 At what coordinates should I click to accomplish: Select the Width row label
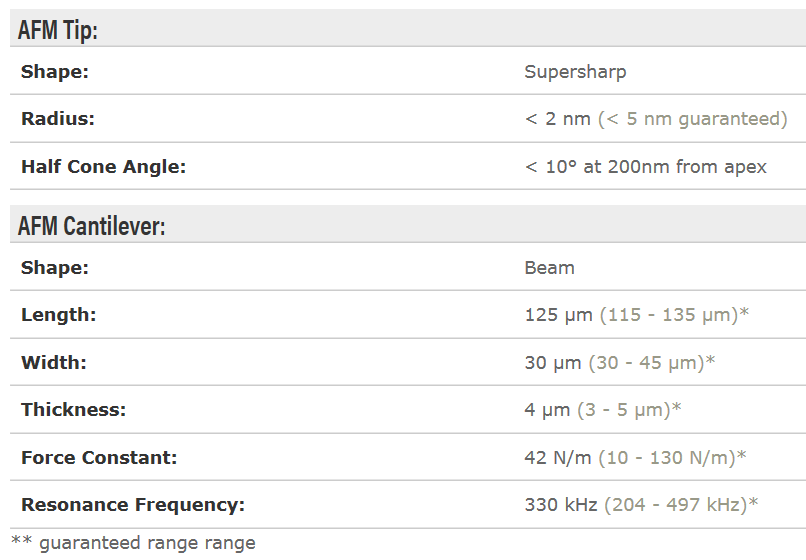click(54, 363)
